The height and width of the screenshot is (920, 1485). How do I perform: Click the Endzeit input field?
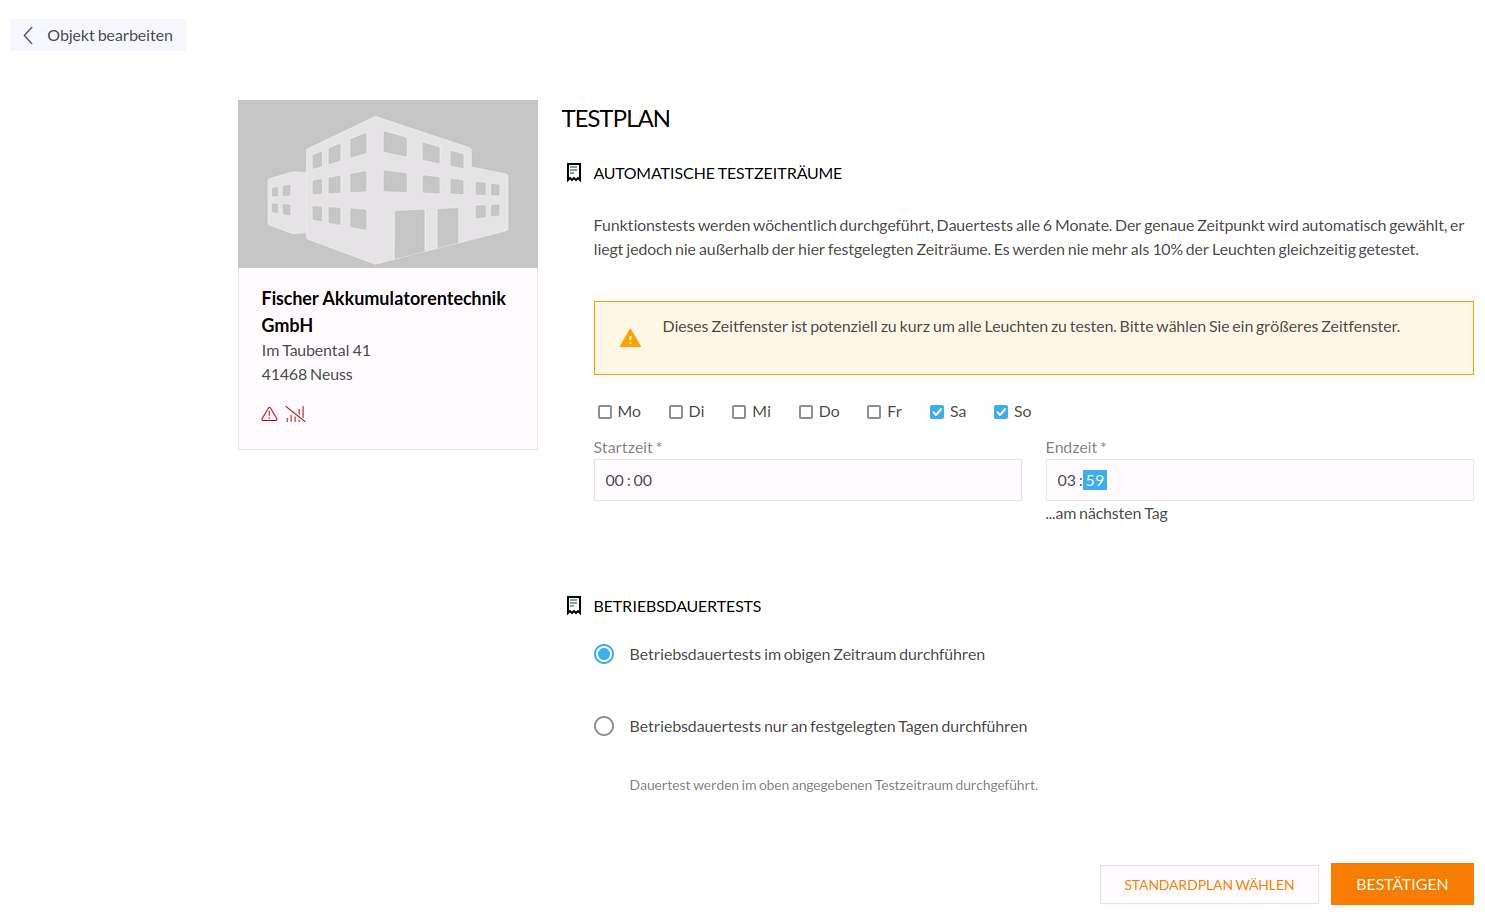coord(1260,480)
